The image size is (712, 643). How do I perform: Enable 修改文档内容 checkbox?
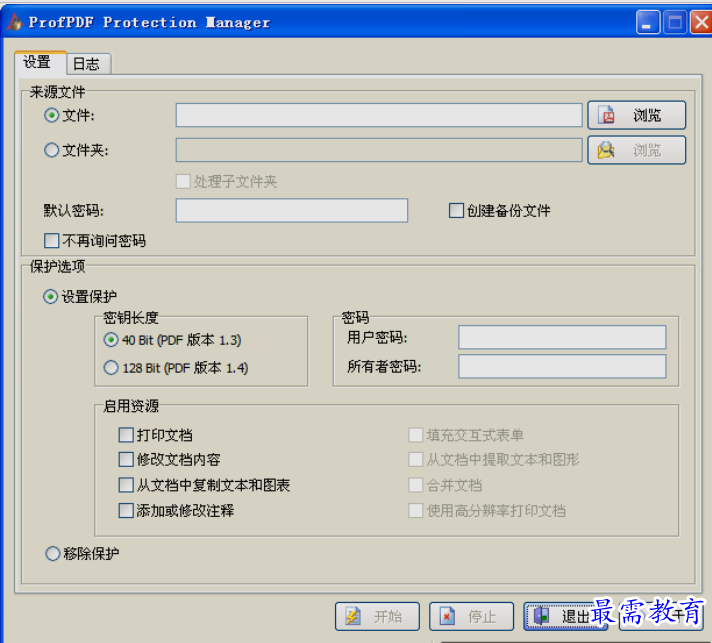click(126, 460)
